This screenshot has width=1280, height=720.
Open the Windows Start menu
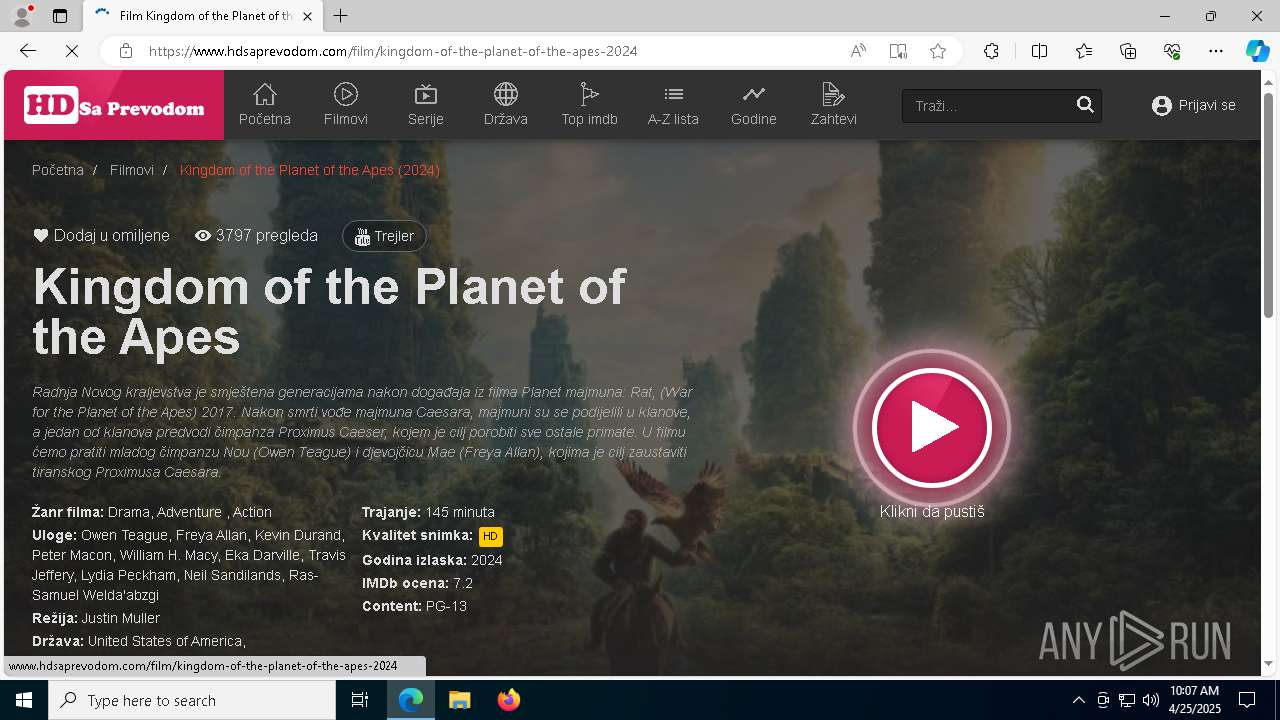point(24,700)
